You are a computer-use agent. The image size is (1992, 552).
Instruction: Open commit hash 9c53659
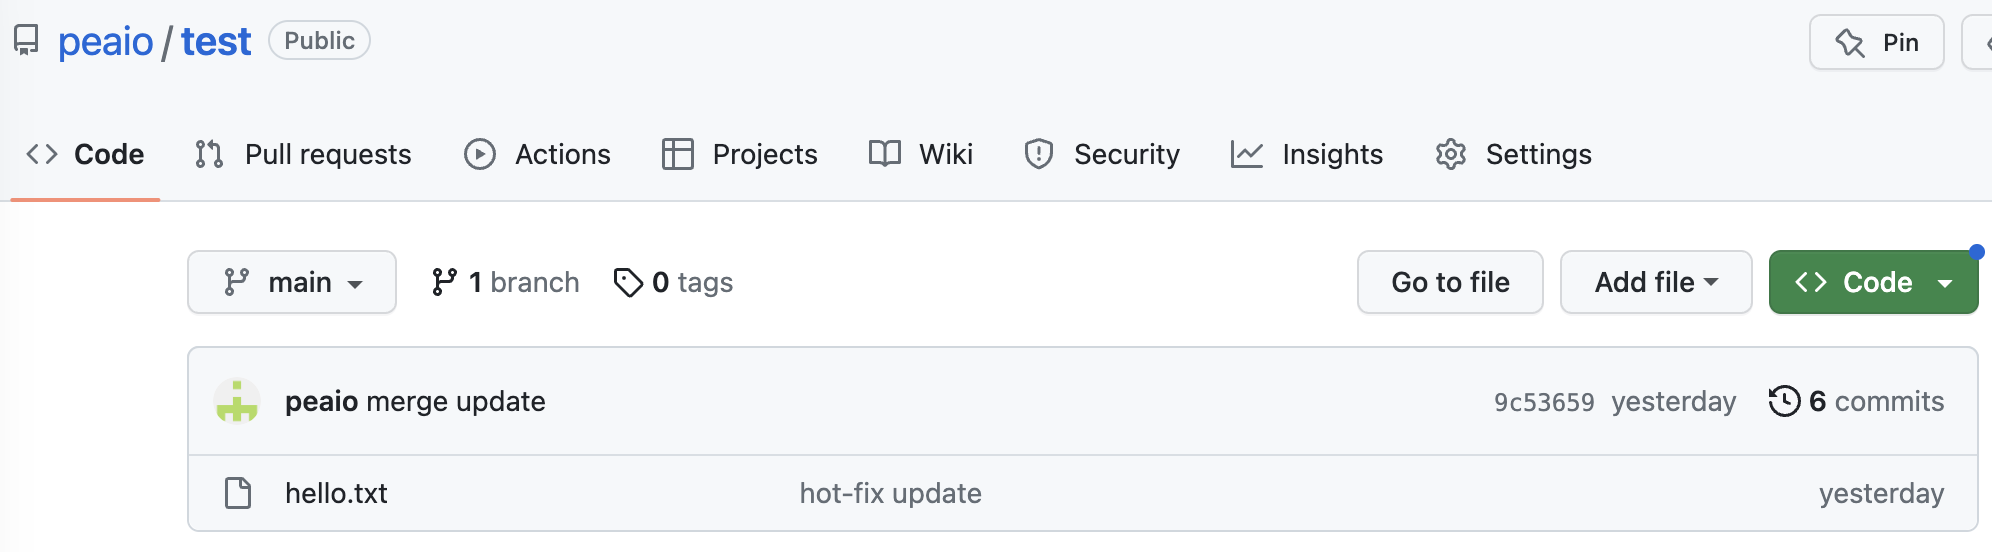point(1544,402)
